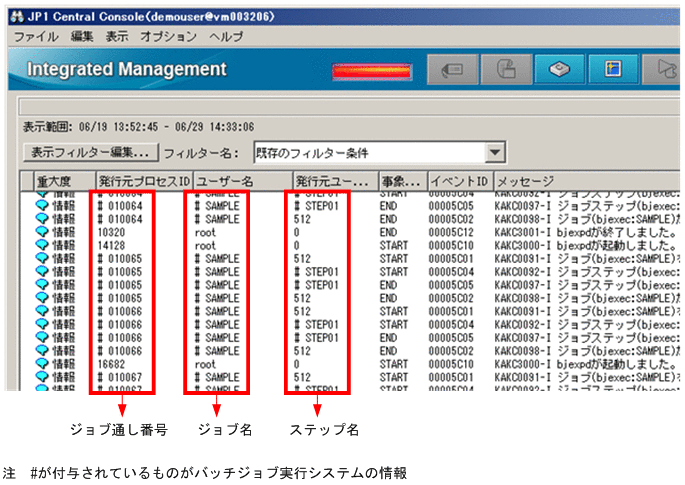Screen dimensions: 685x485
Task: Select the # 010067 cell in START row
Action: 120,377
